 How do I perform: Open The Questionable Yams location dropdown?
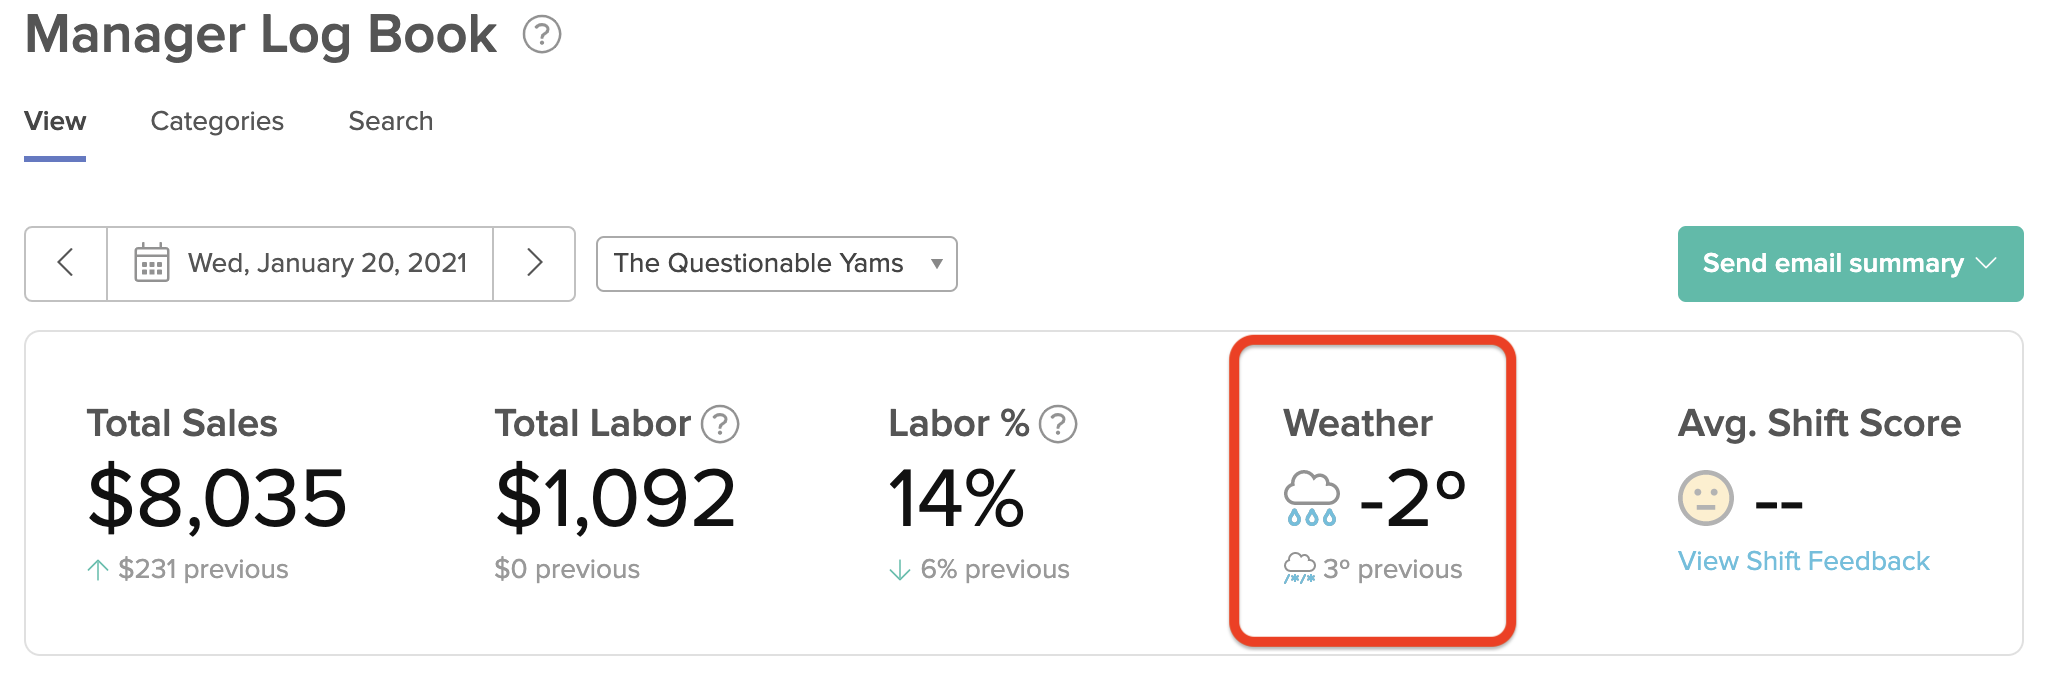[x=777, y=264]
